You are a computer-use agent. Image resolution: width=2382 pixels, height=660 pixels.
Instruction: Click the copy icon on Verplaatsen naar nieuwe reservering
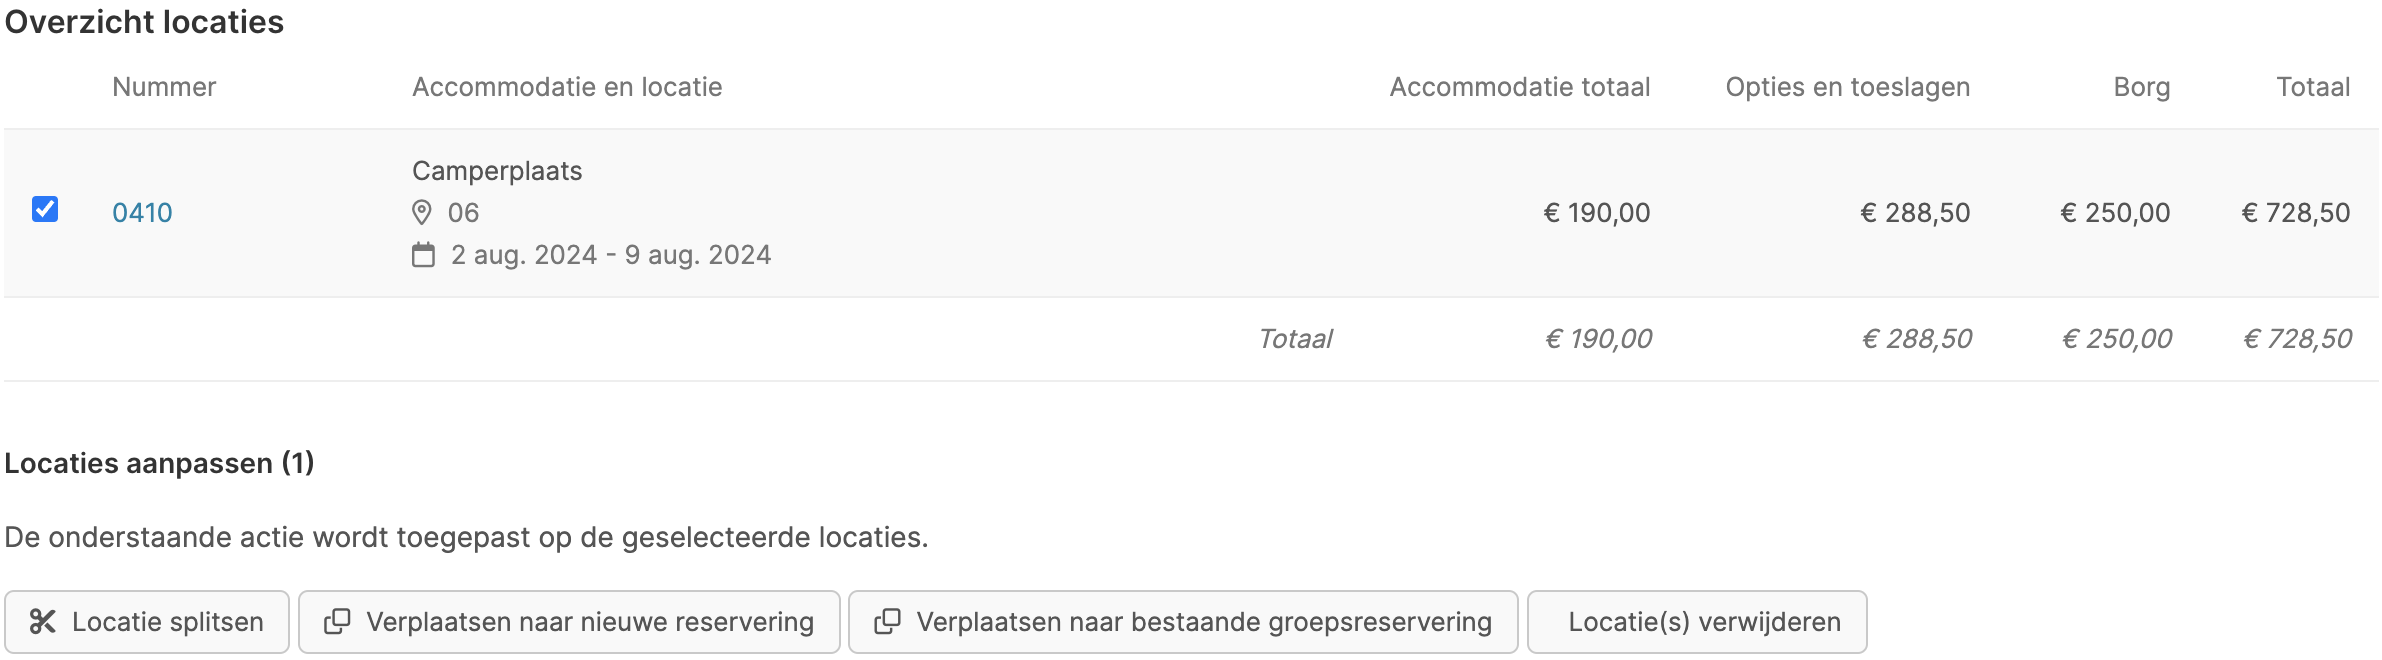click(337, 622)
